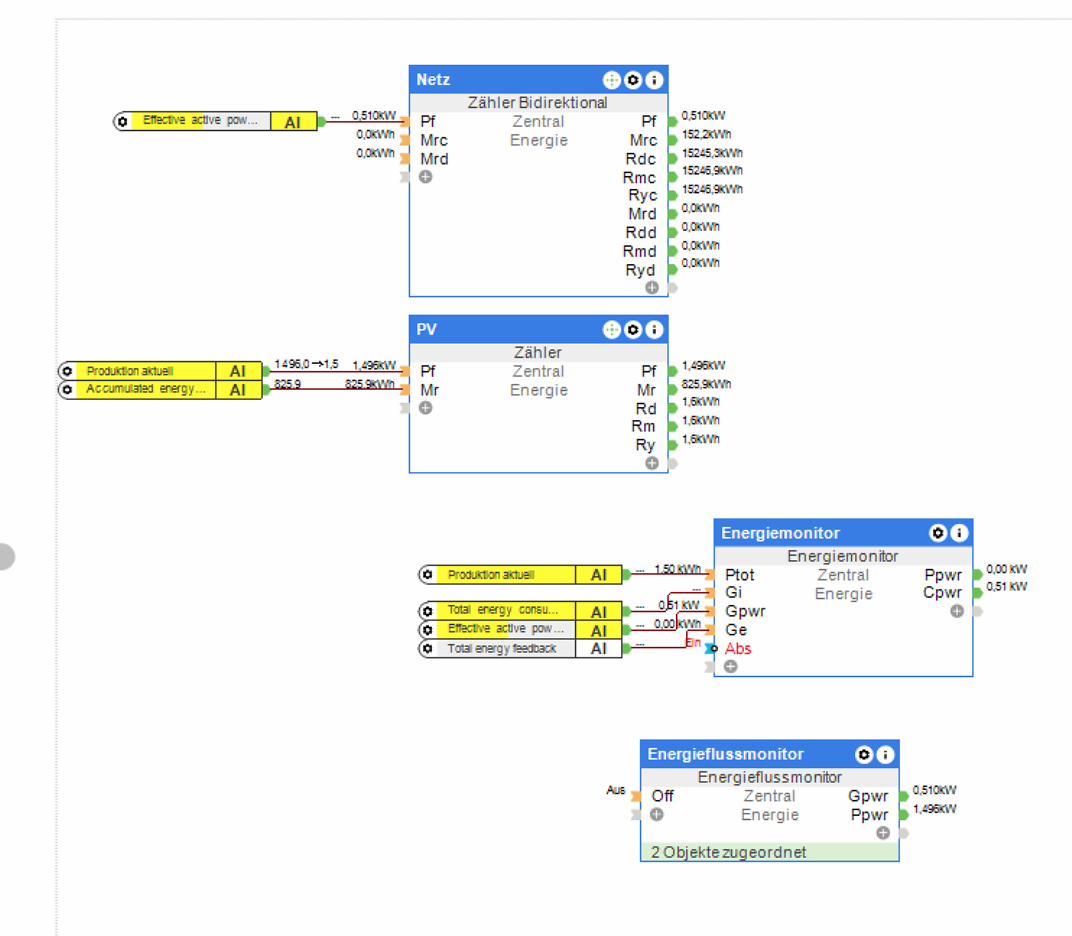This screenshot has height=936, width=1072.
Task: Click the Zähler Bidirektional subtitle
Action: [537, 103]
